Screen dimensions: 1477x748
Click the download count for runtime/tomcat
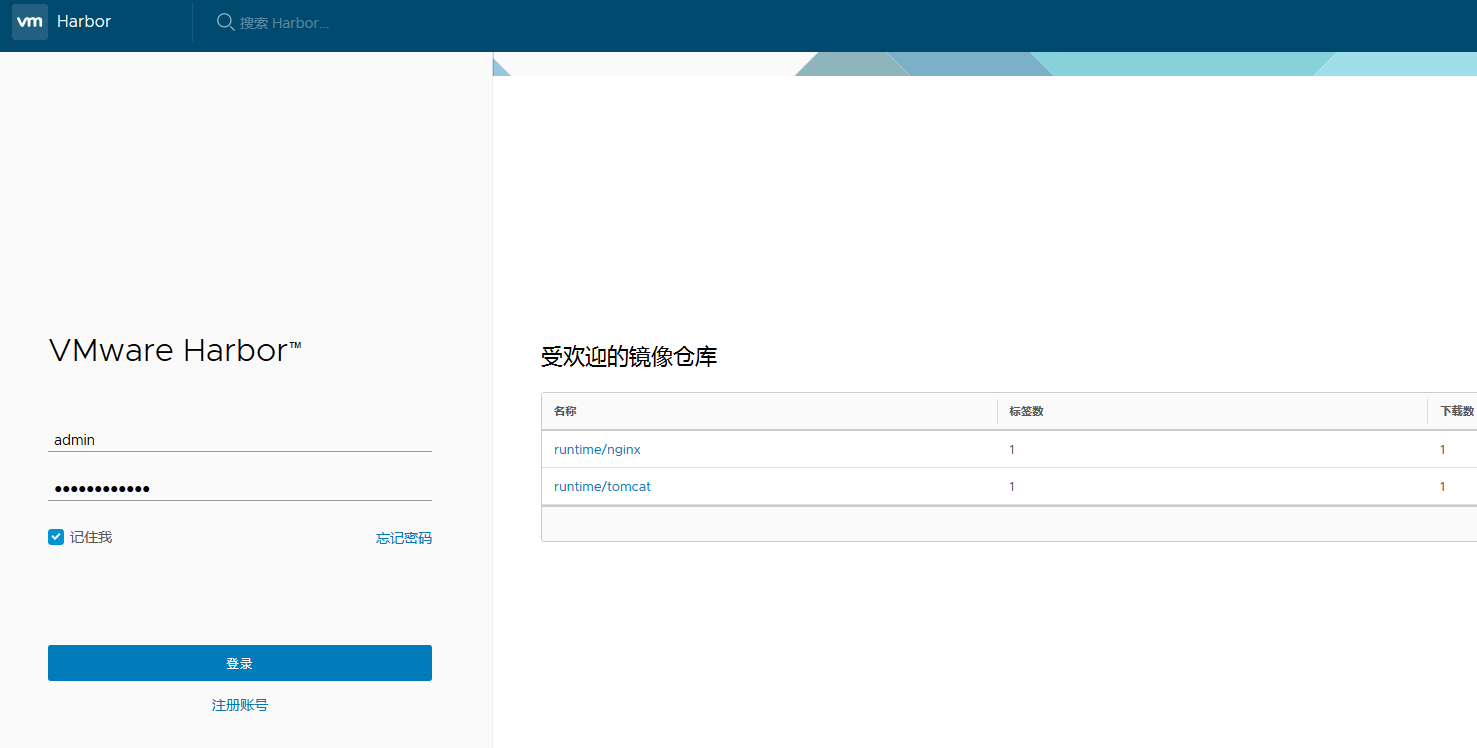(x=1443, y=486)
